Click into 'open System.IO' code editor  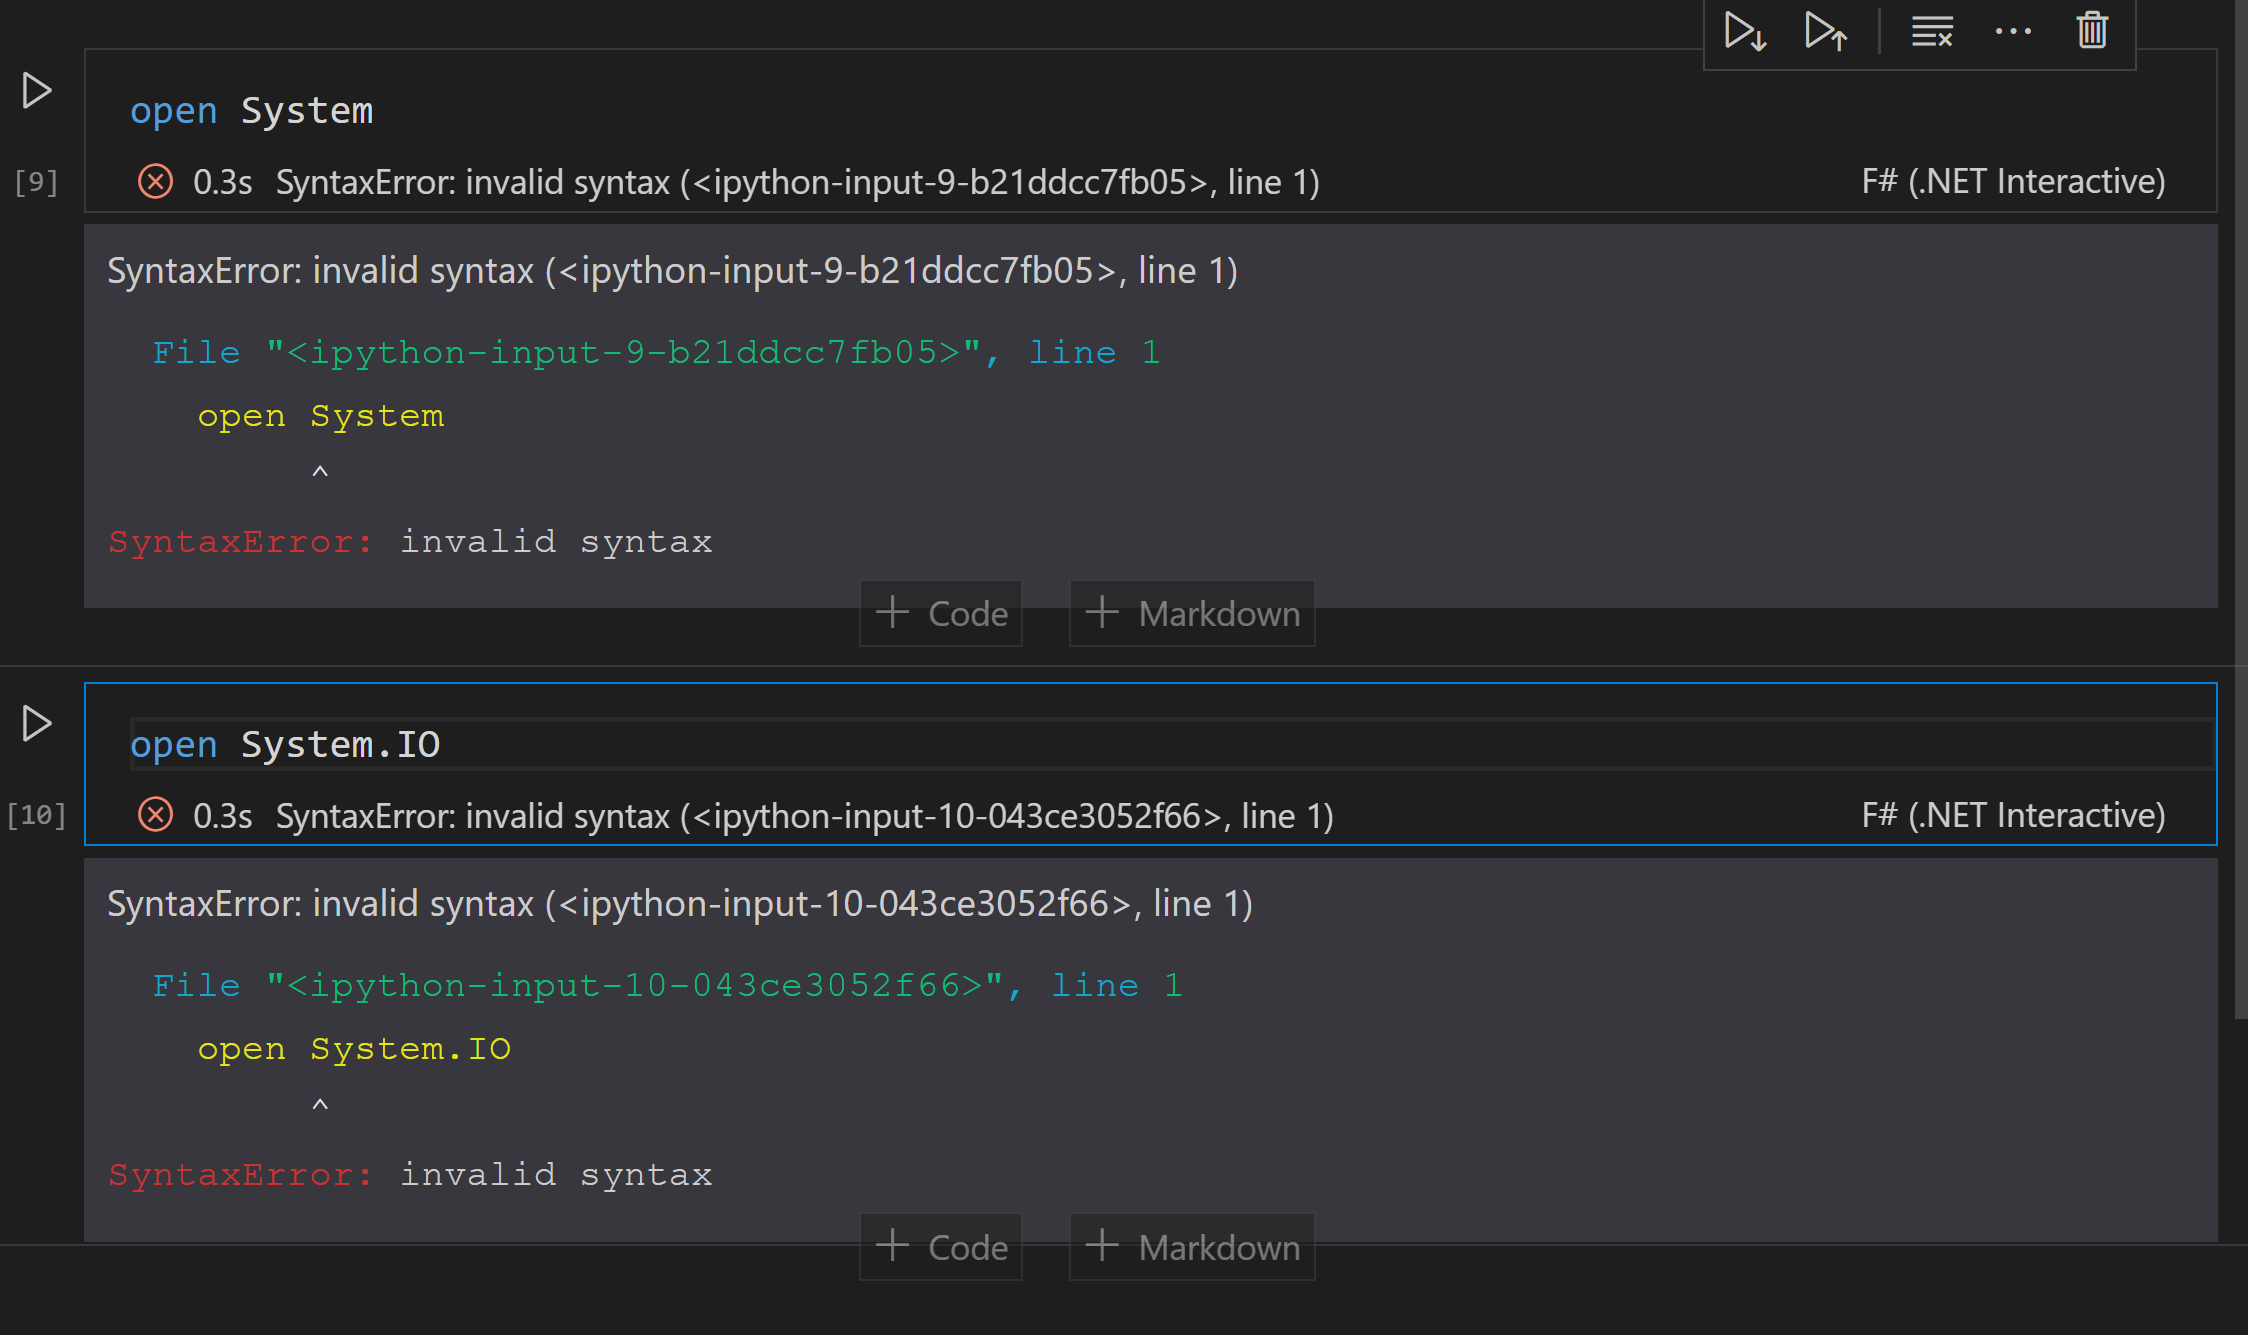[x=1170, y=744]
